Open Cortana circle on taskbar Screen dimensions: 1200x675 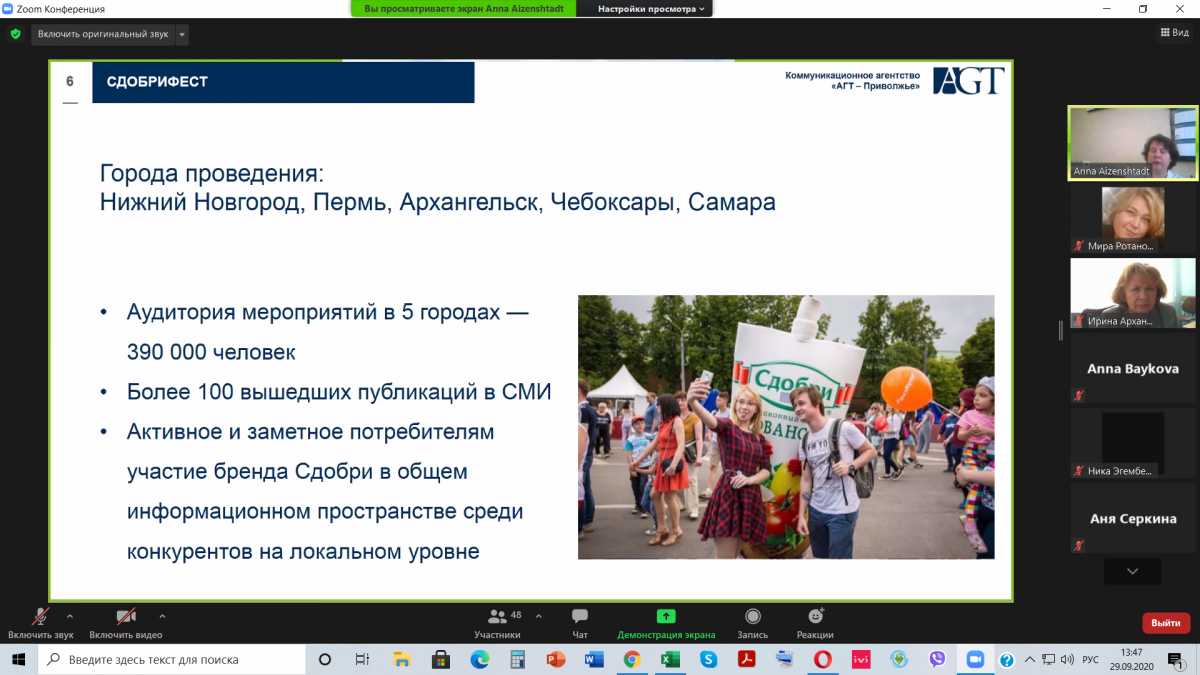click(325, 660)
